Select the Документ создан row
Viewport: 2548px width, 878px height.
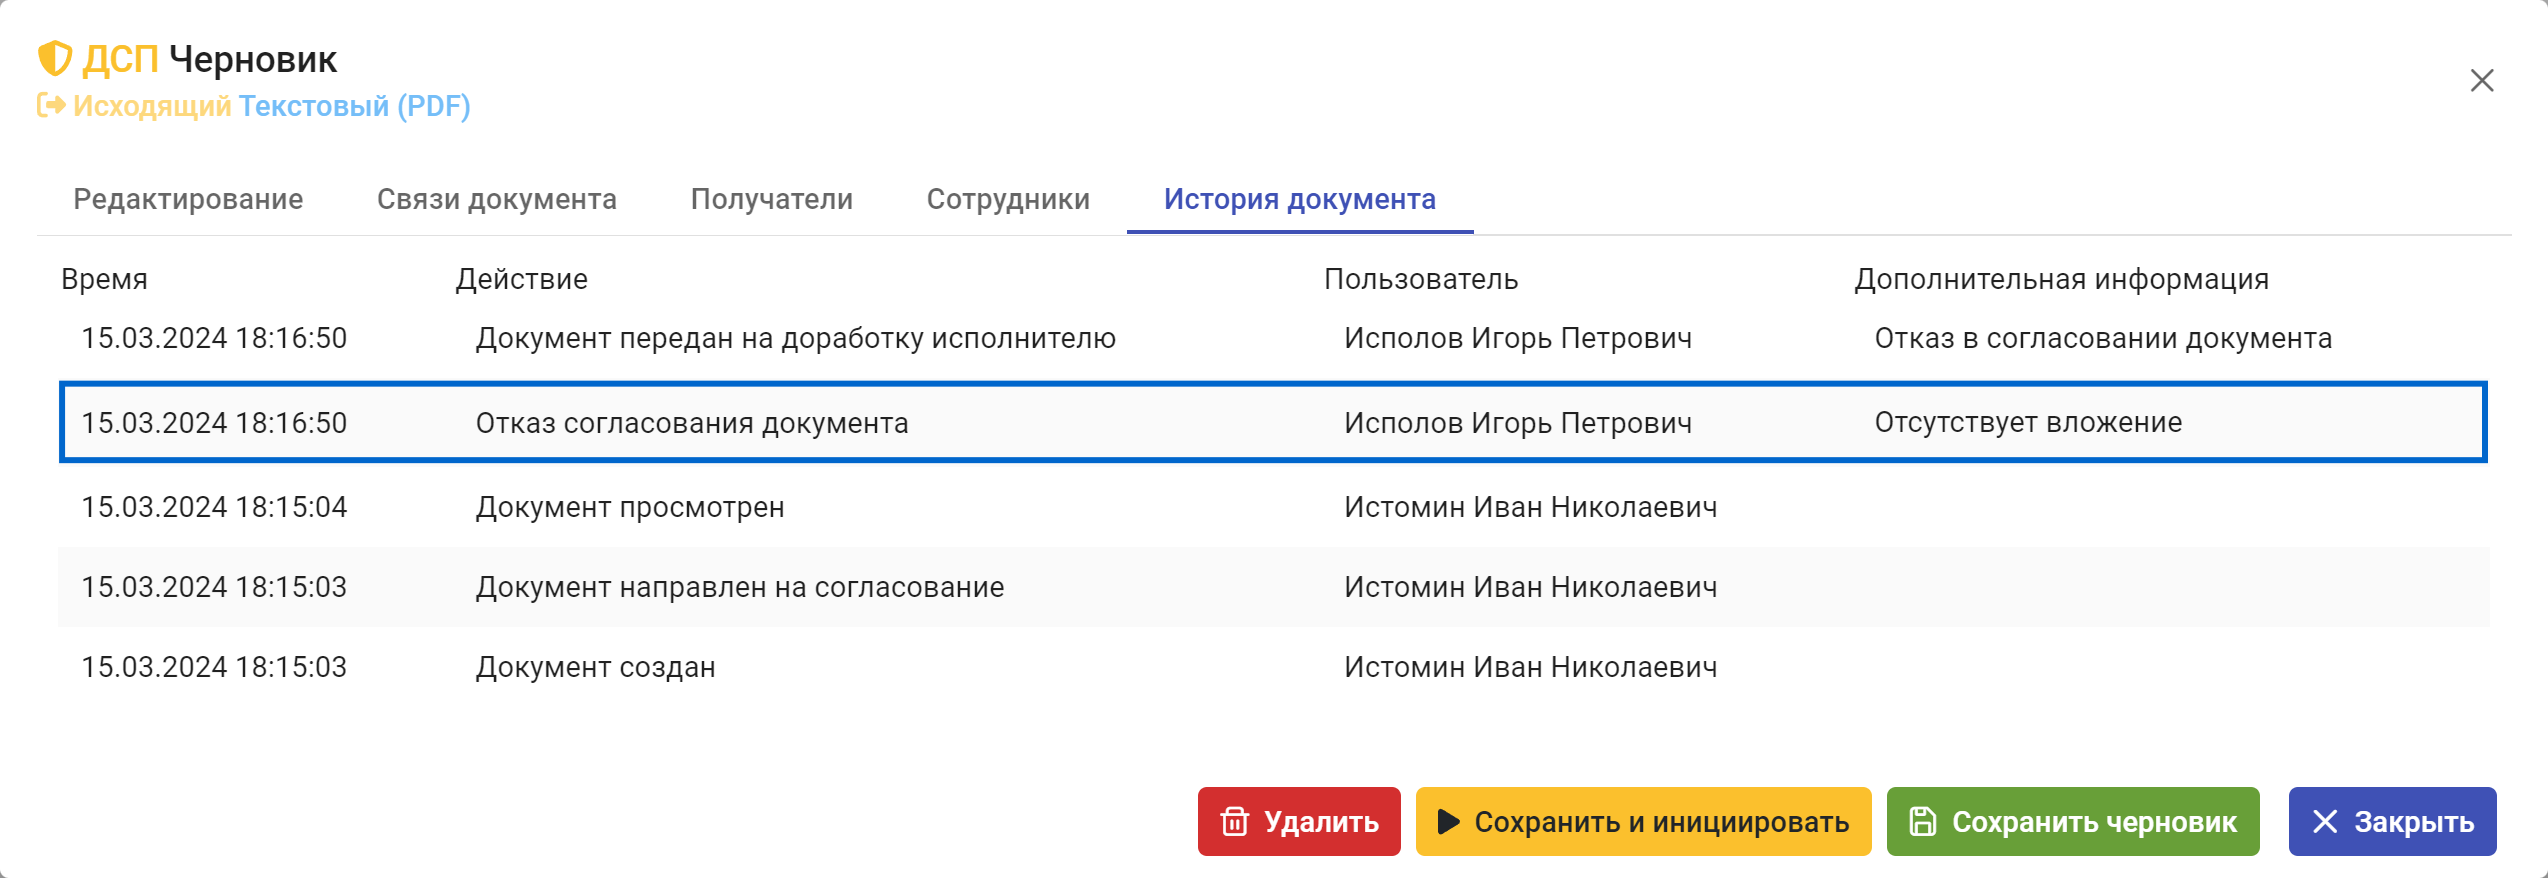coord(1273,667)
